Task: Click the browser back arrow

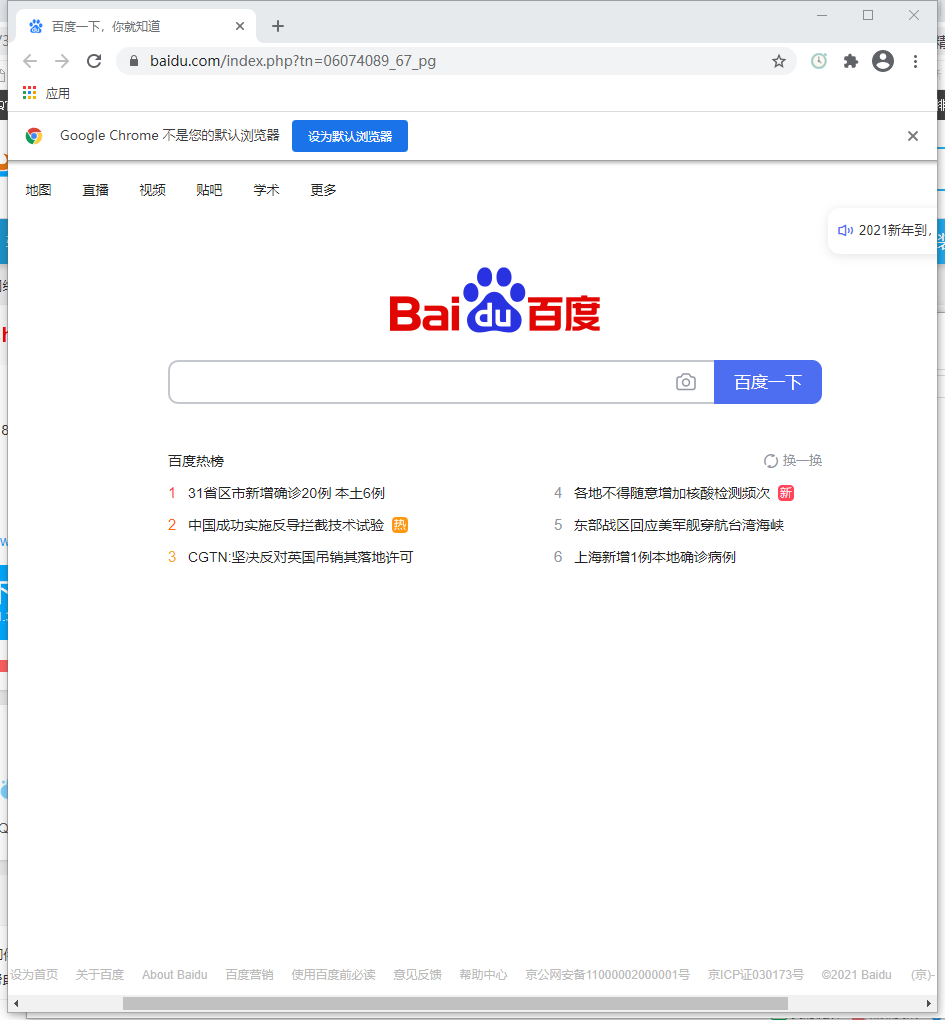Action: pos(30,61)
